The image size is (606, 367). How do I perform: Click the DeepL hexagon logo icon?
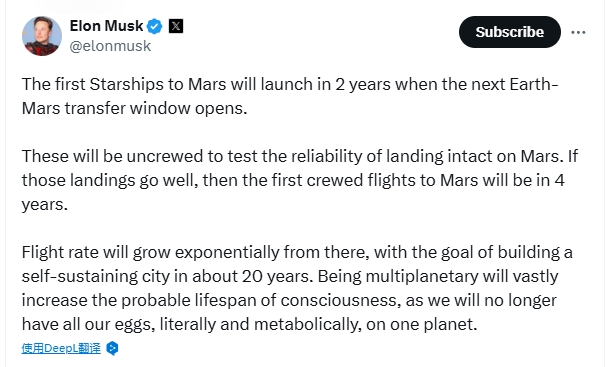[x=112, y=348]
